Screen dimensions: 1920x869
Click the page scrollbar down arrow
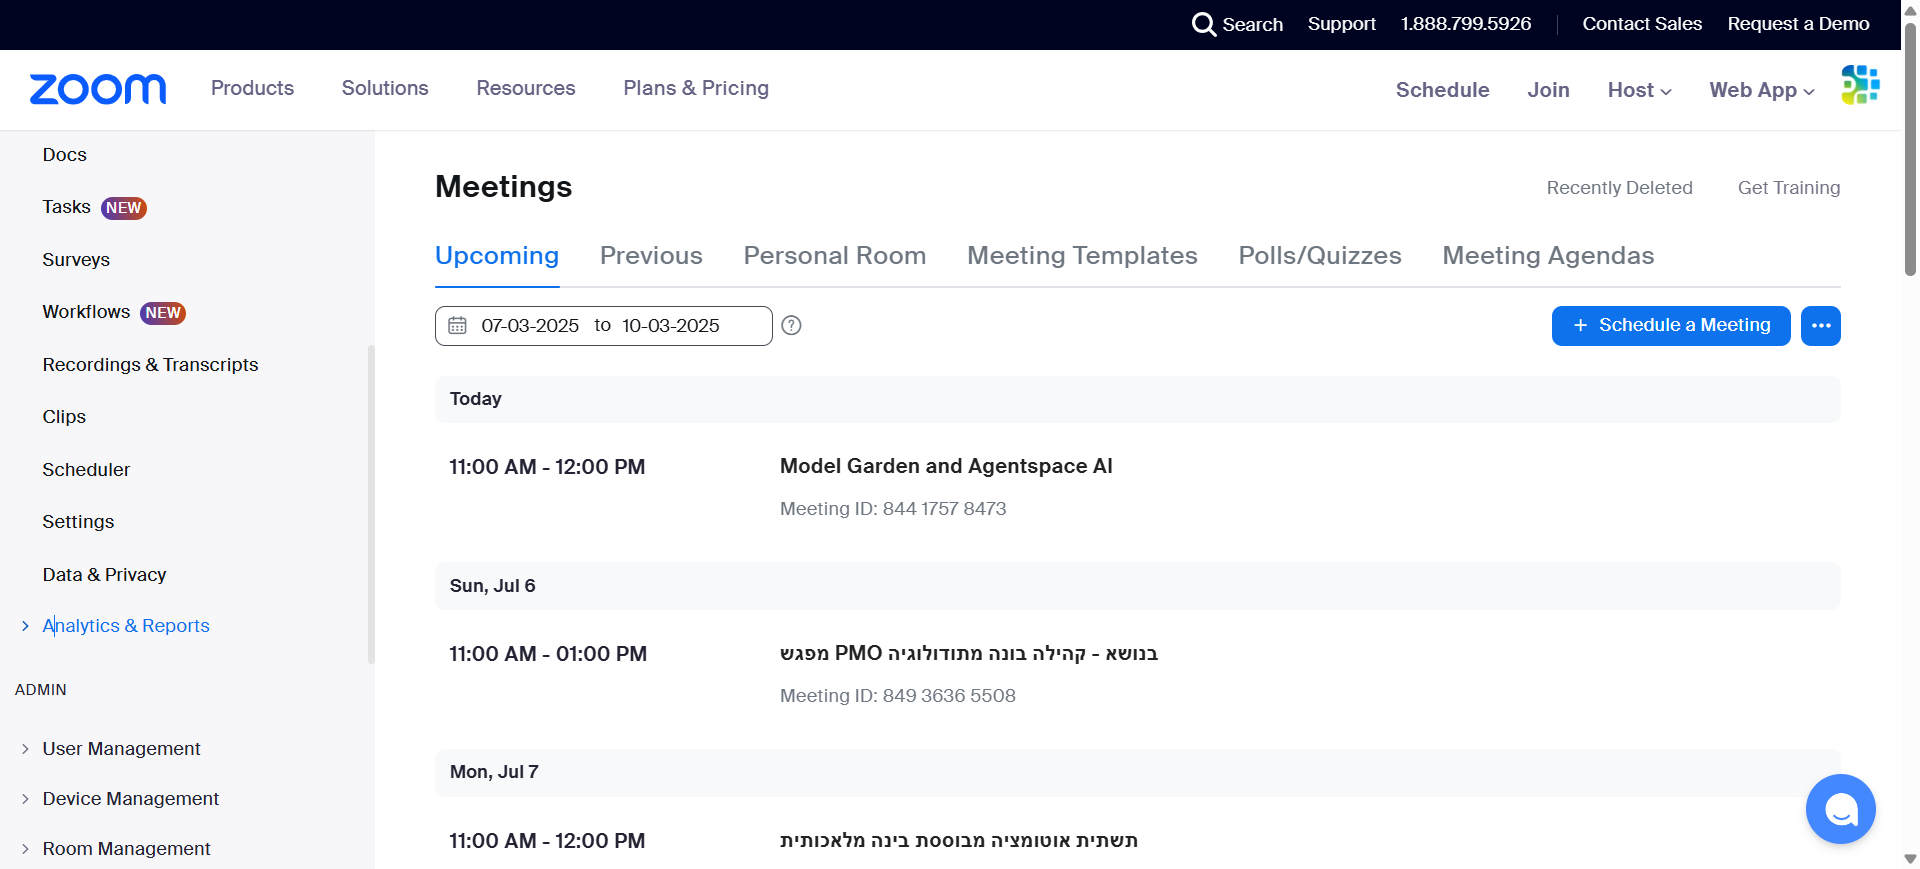click(1910, 859)
